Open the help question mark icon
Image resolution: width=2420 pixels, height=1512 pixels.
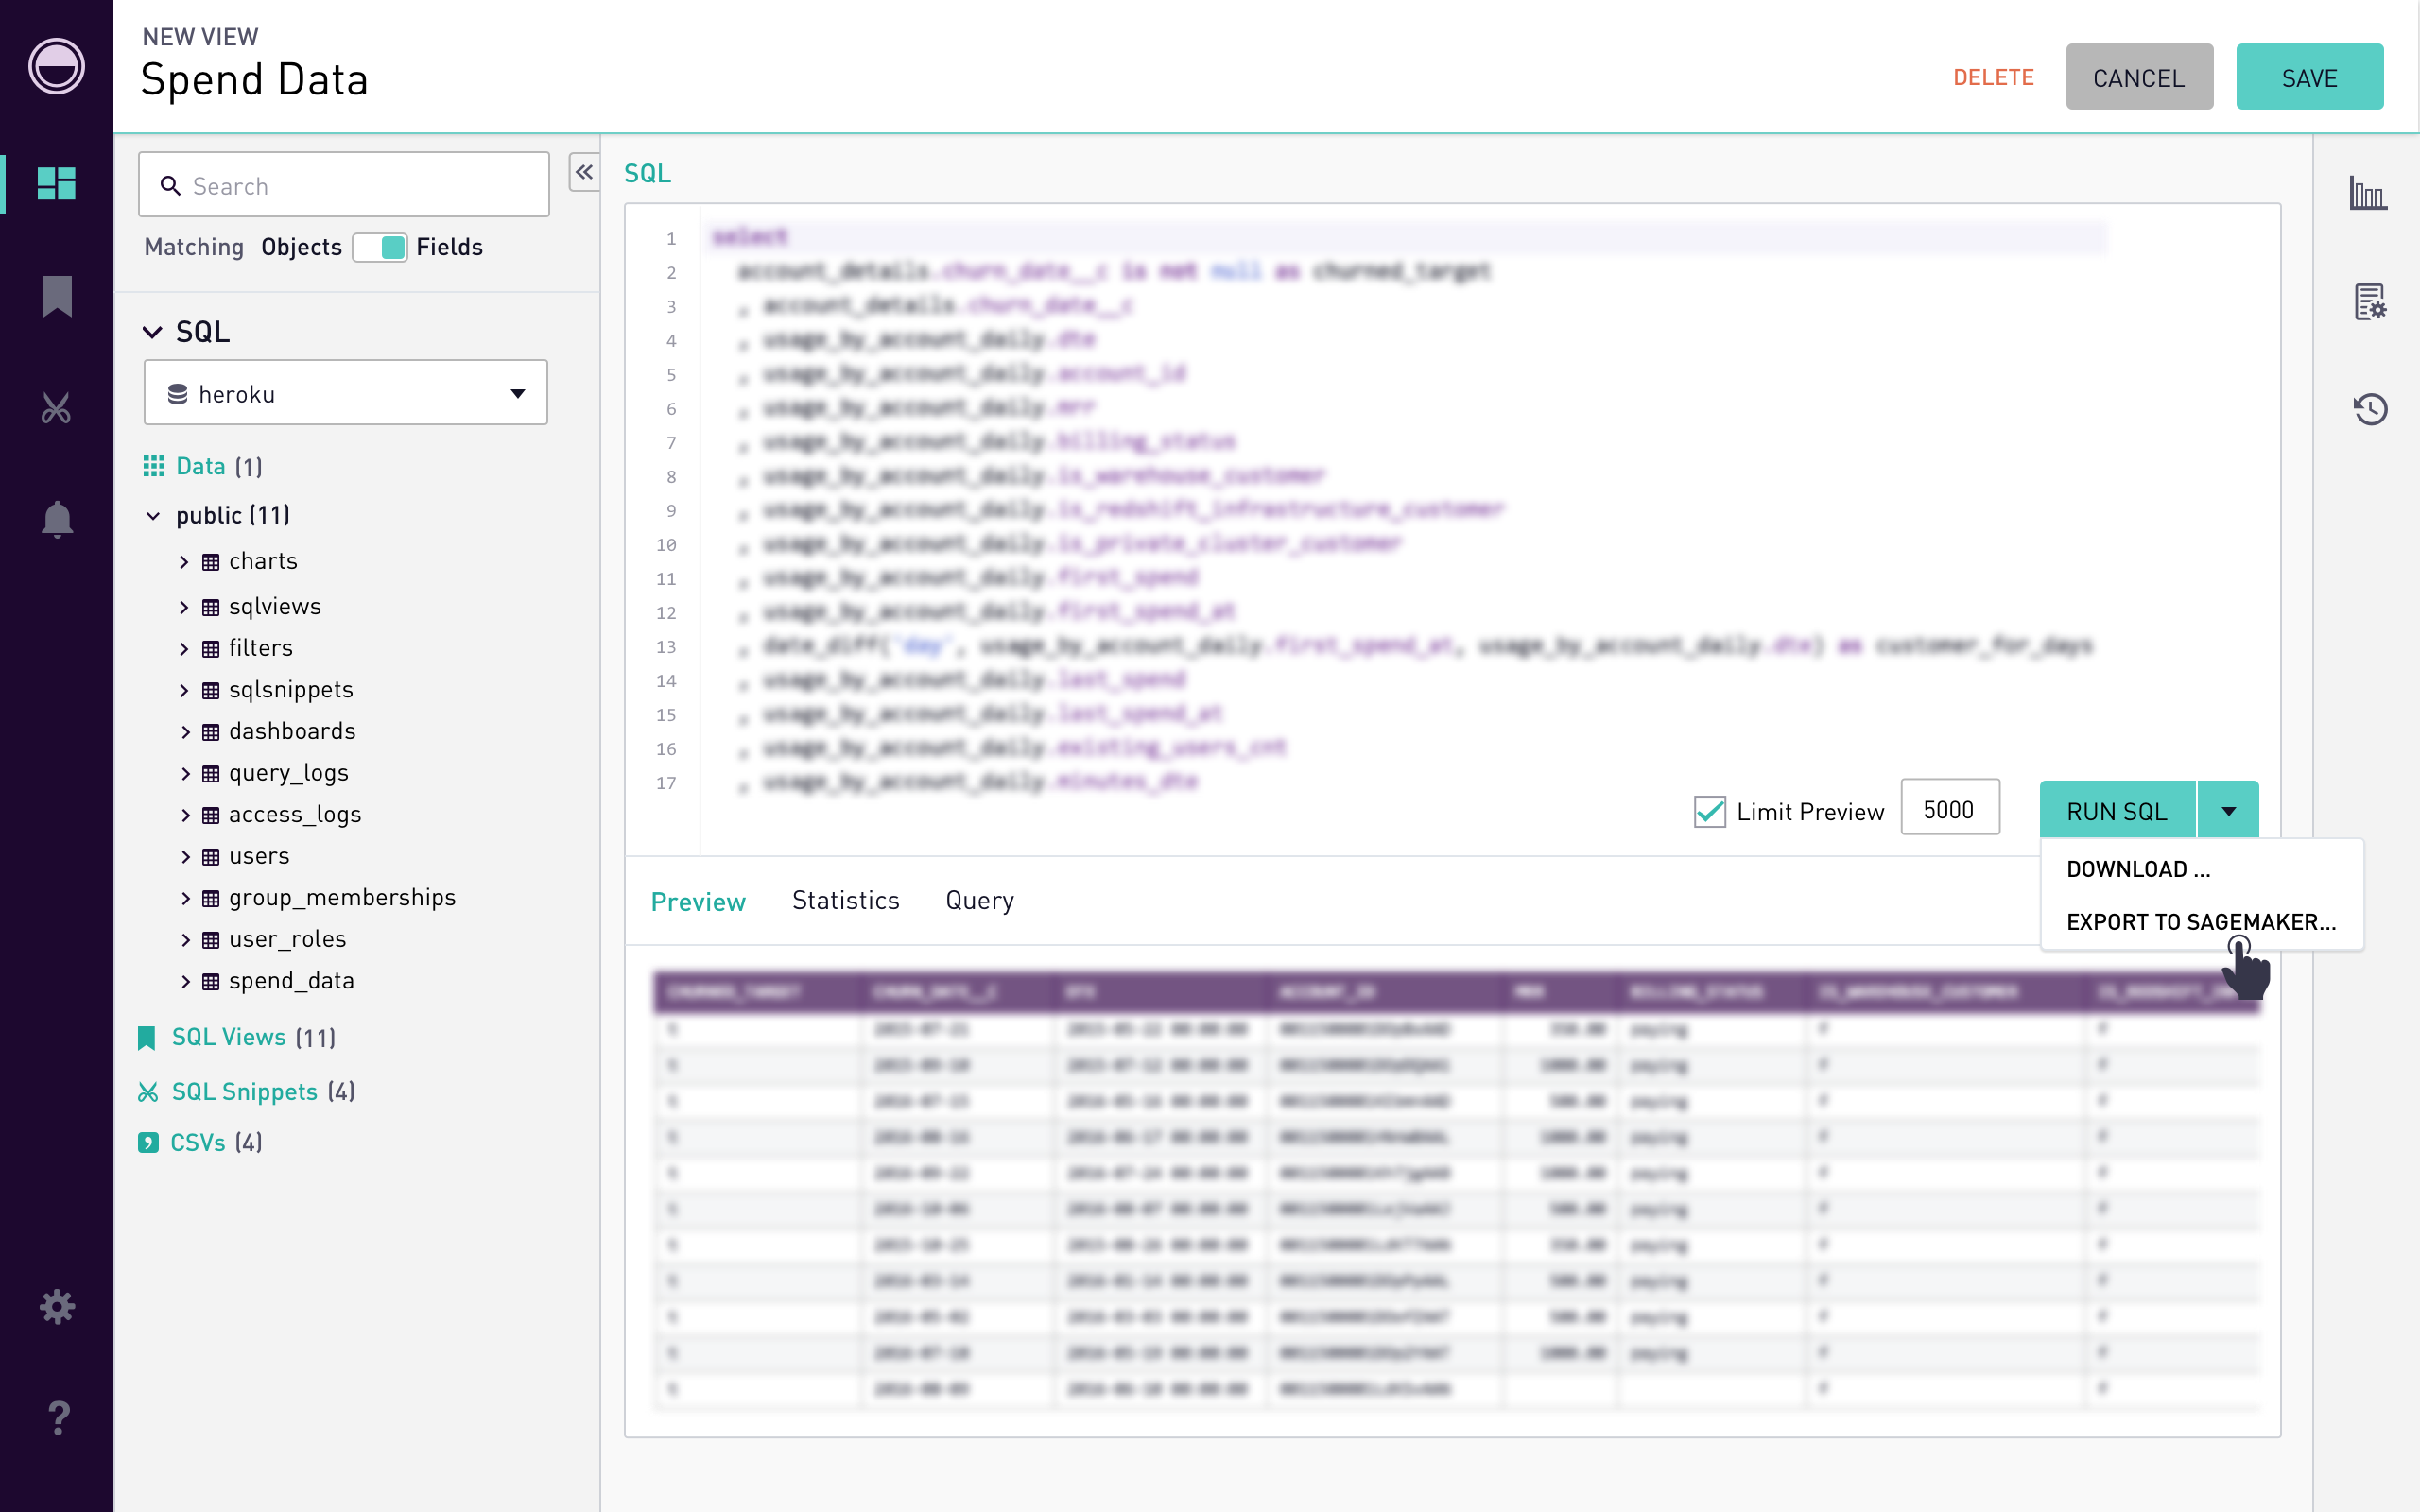coord(58,1417)
